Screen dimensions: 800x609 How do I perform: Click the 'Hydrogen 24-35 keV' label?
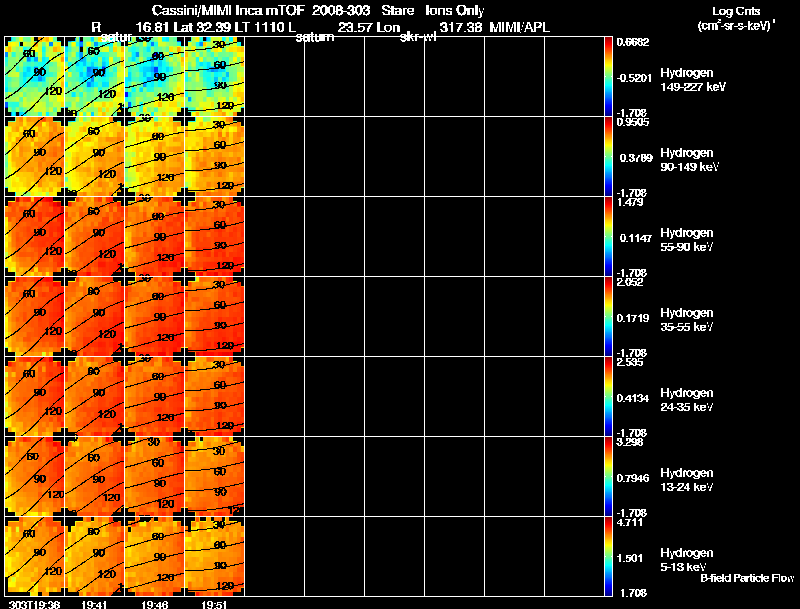point(687,400)
